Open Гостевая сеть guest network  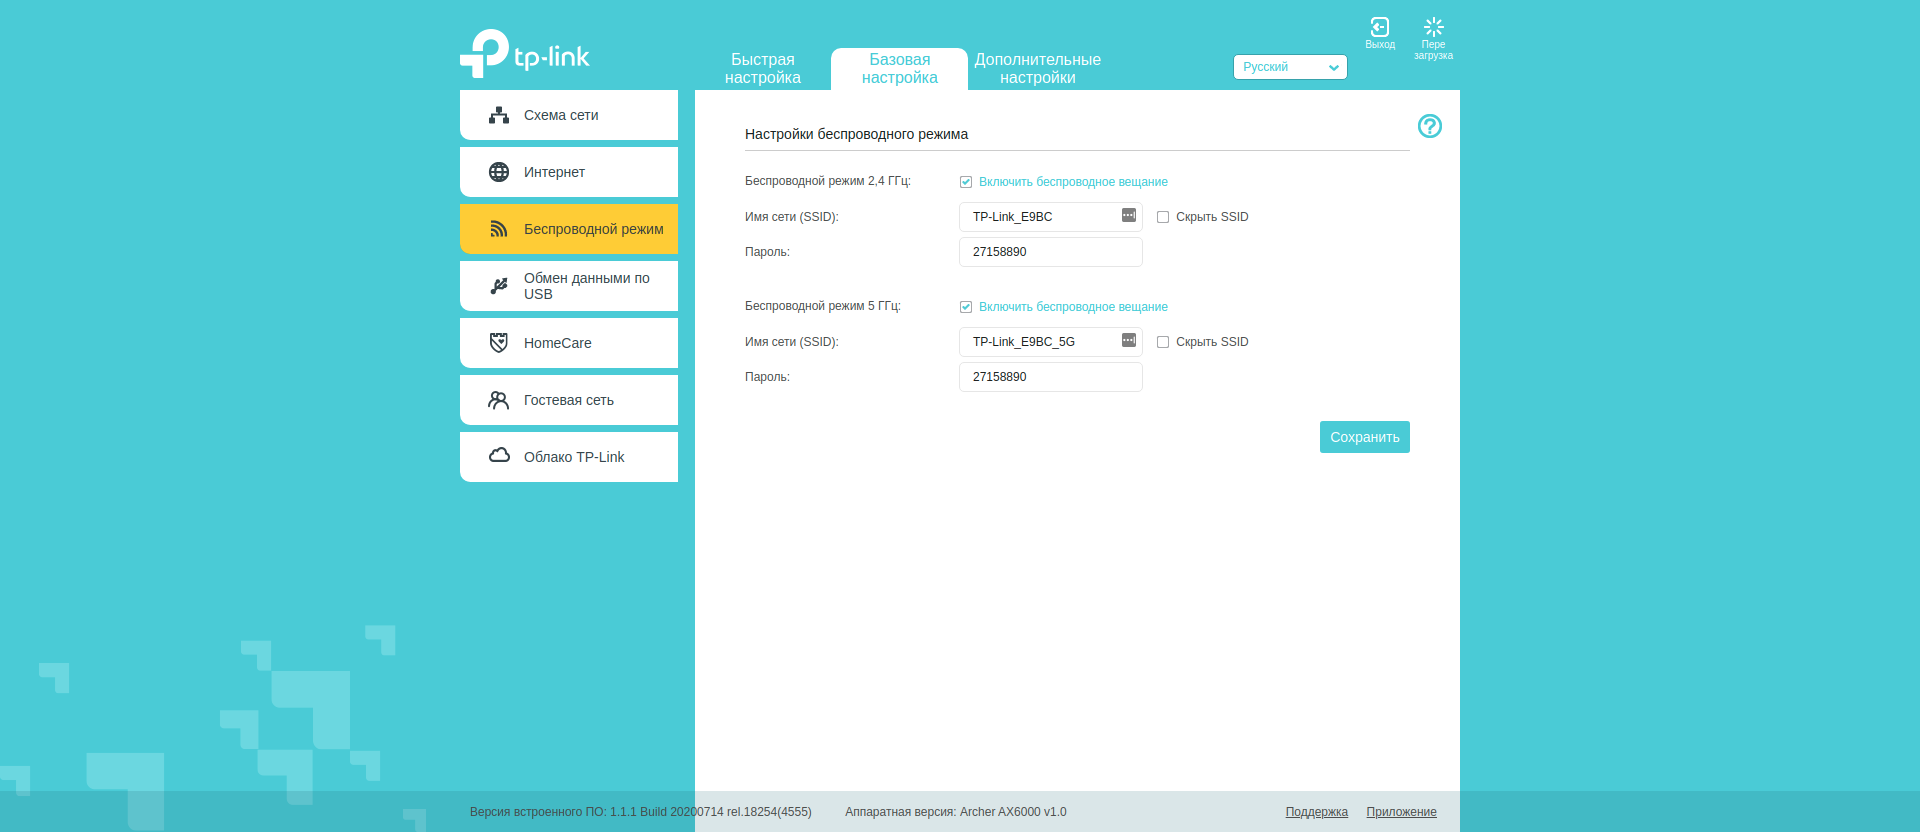568,400
